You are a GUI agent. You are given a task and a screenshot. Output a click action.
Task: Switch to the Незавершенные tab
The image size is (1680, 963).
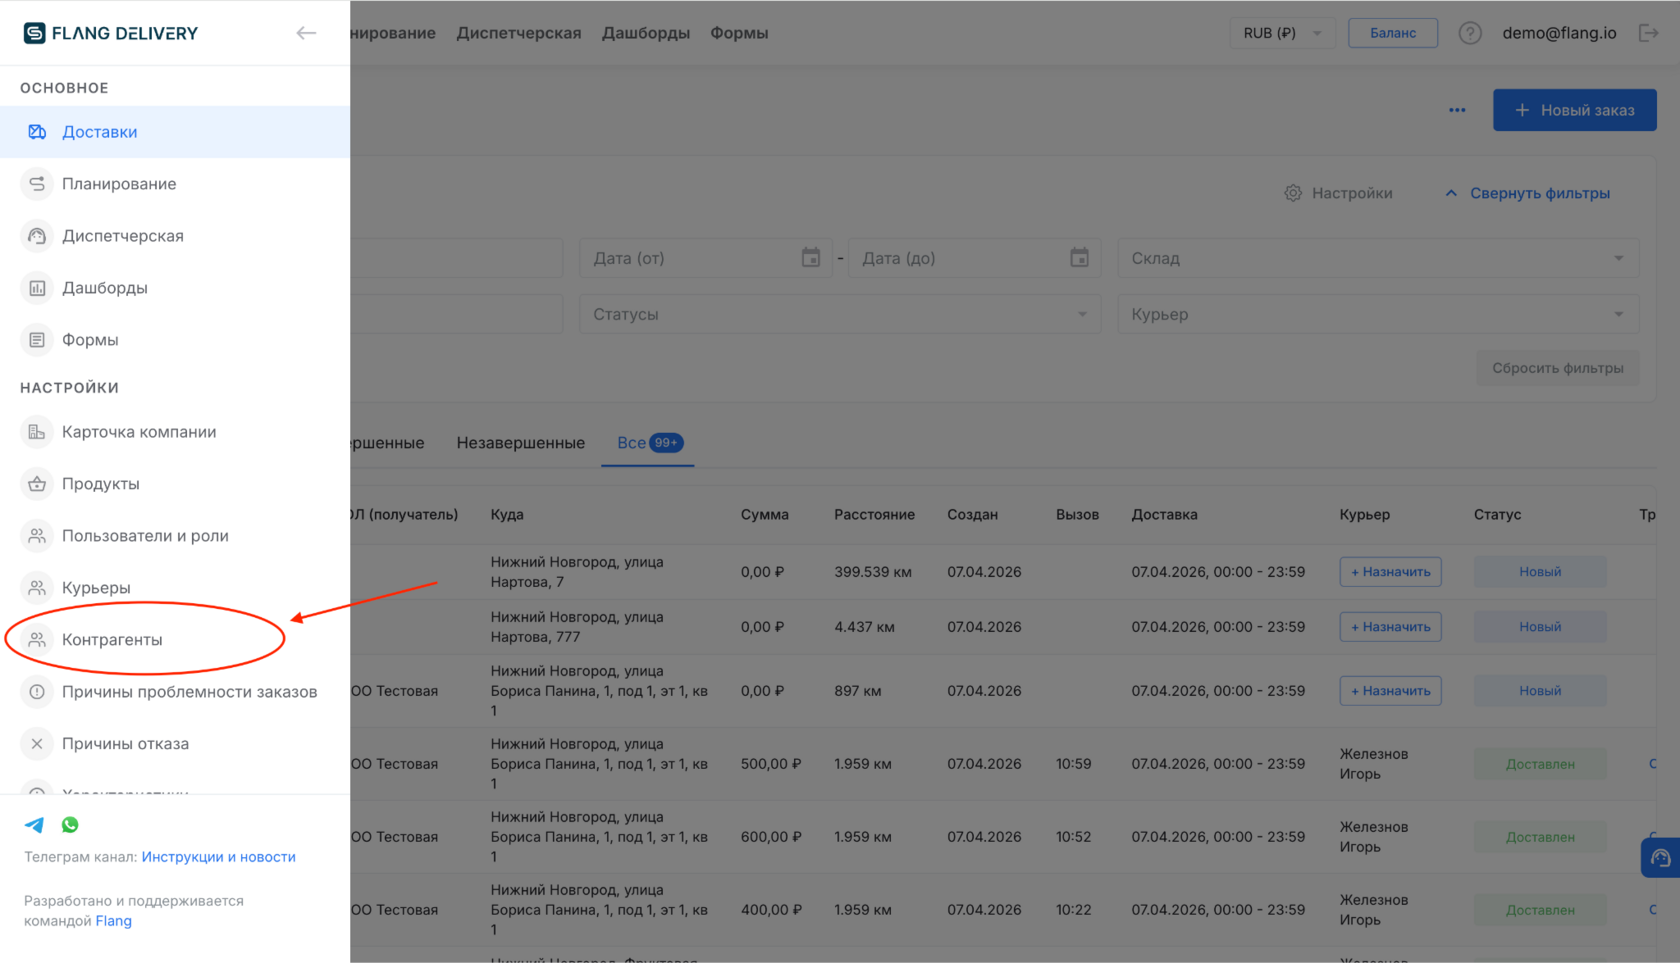pyautogui.click(x=521, y=443)
